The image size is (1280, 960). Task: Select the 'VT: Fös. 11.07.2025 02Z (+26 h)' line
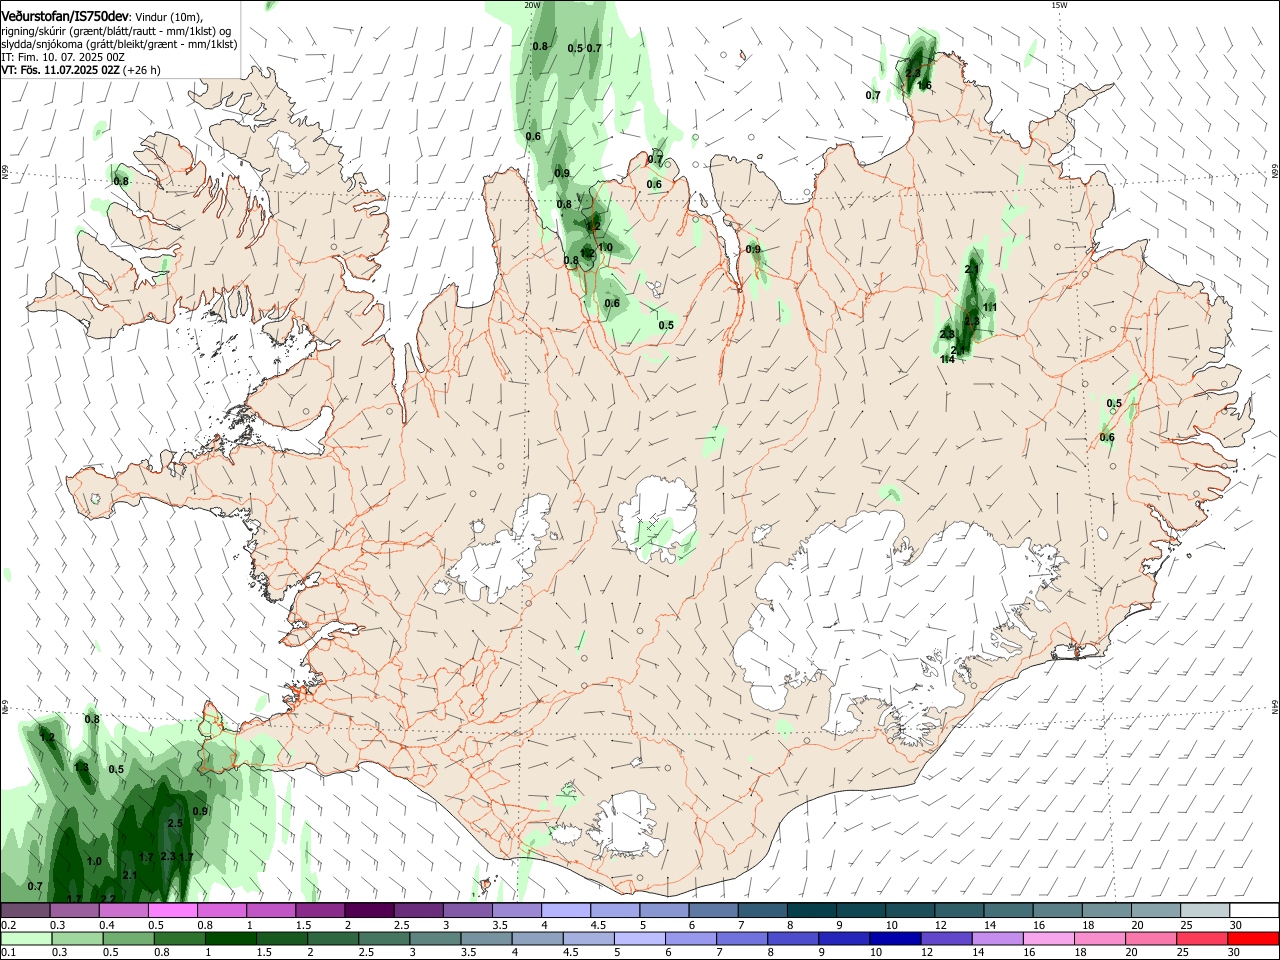(81, 70)
